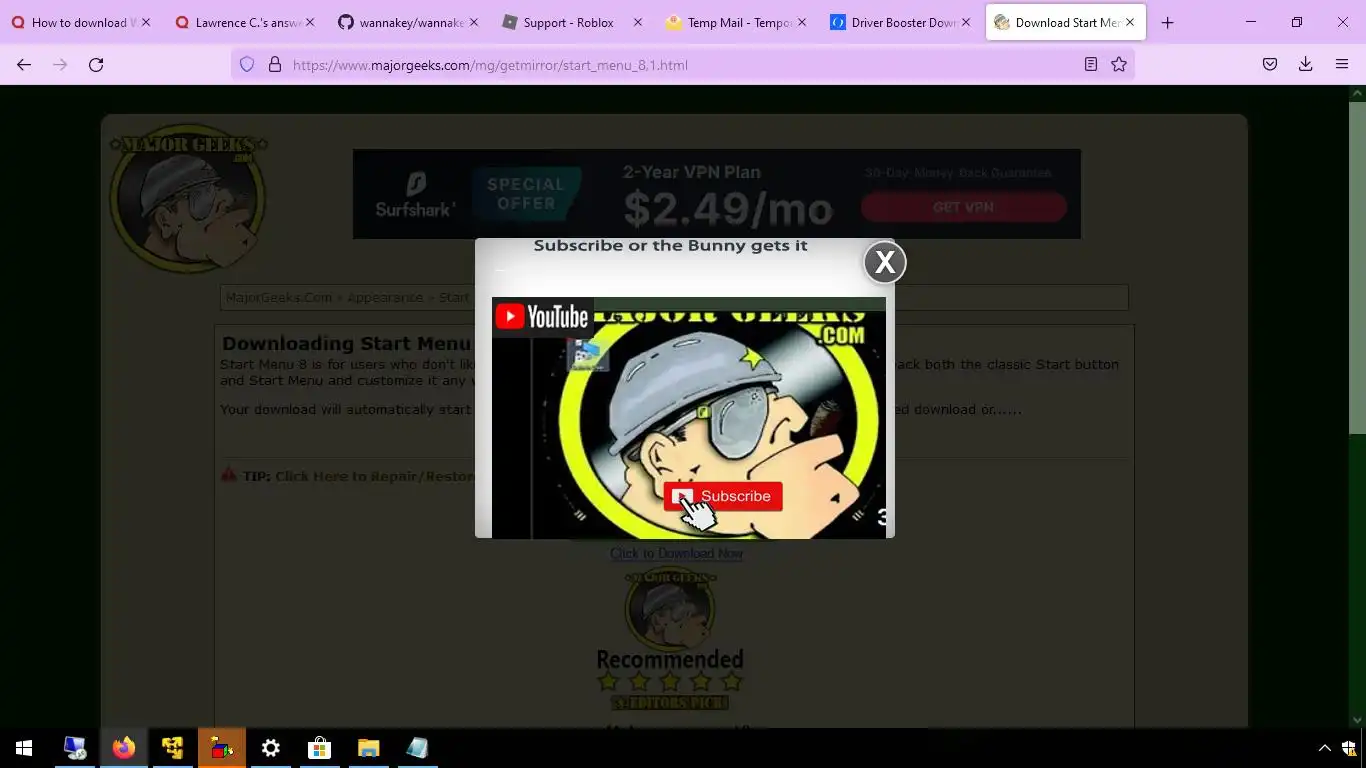Close the wannakey GitHub tab
1366x768 pixels.
[x=474, y=22]
